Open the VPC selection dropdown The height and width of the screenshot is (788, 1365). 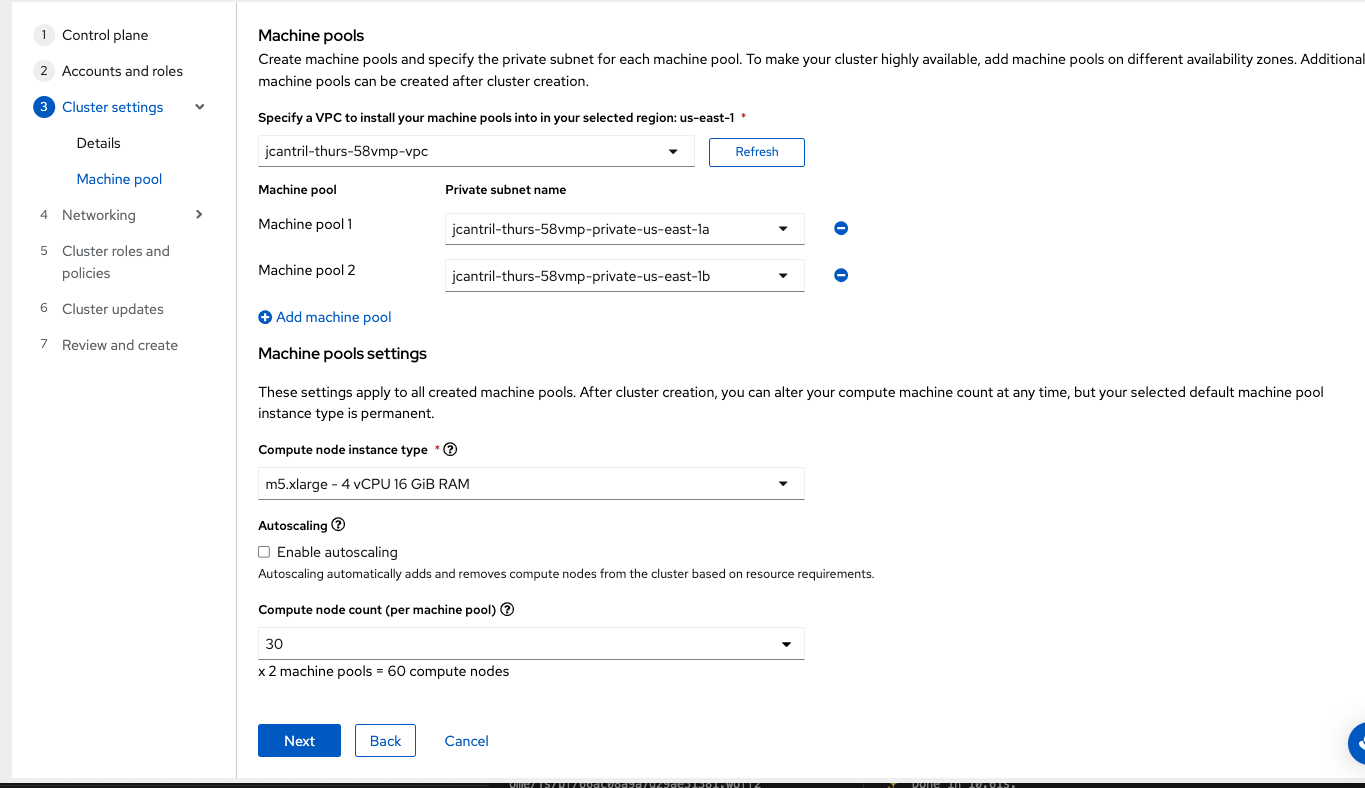point(476,152)
